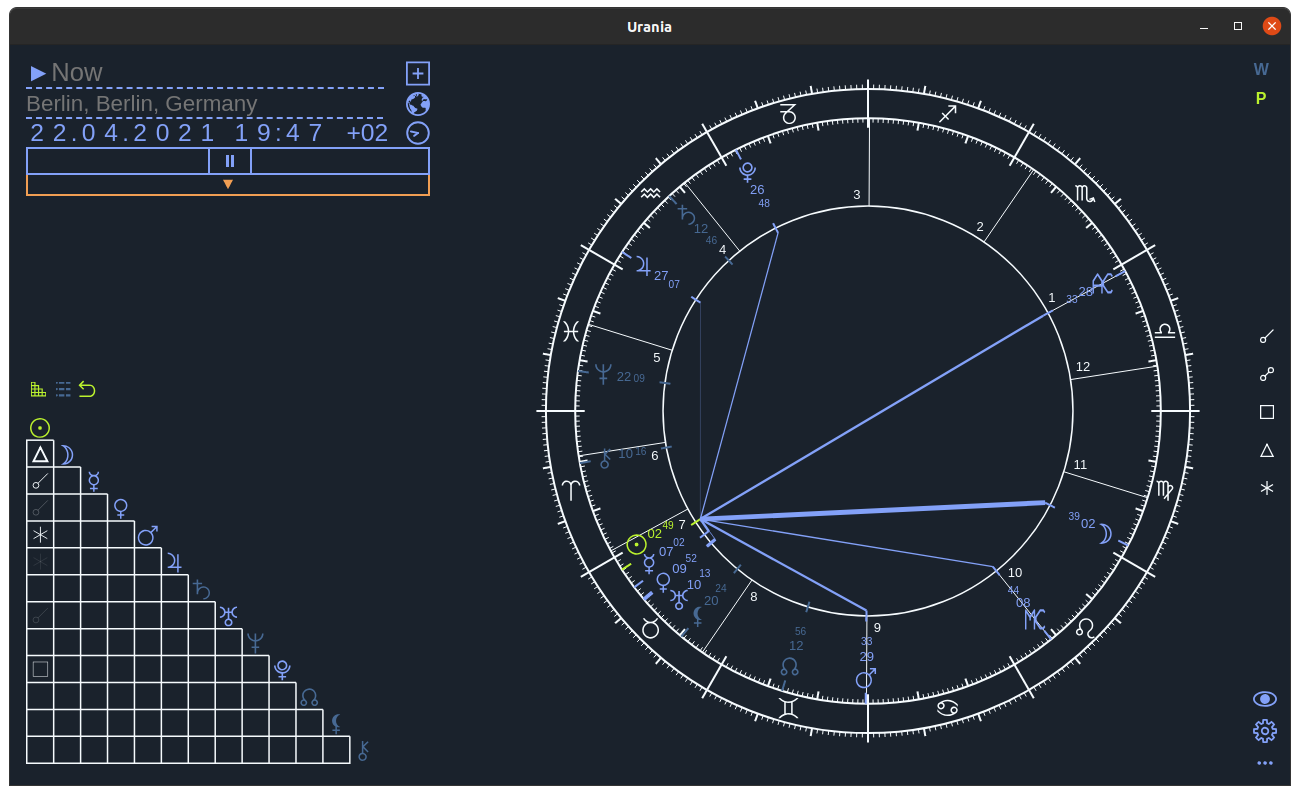Select the Mercury glyph in the aspect table
Viewport: 1300px width, 795px height.
[94, 481]
